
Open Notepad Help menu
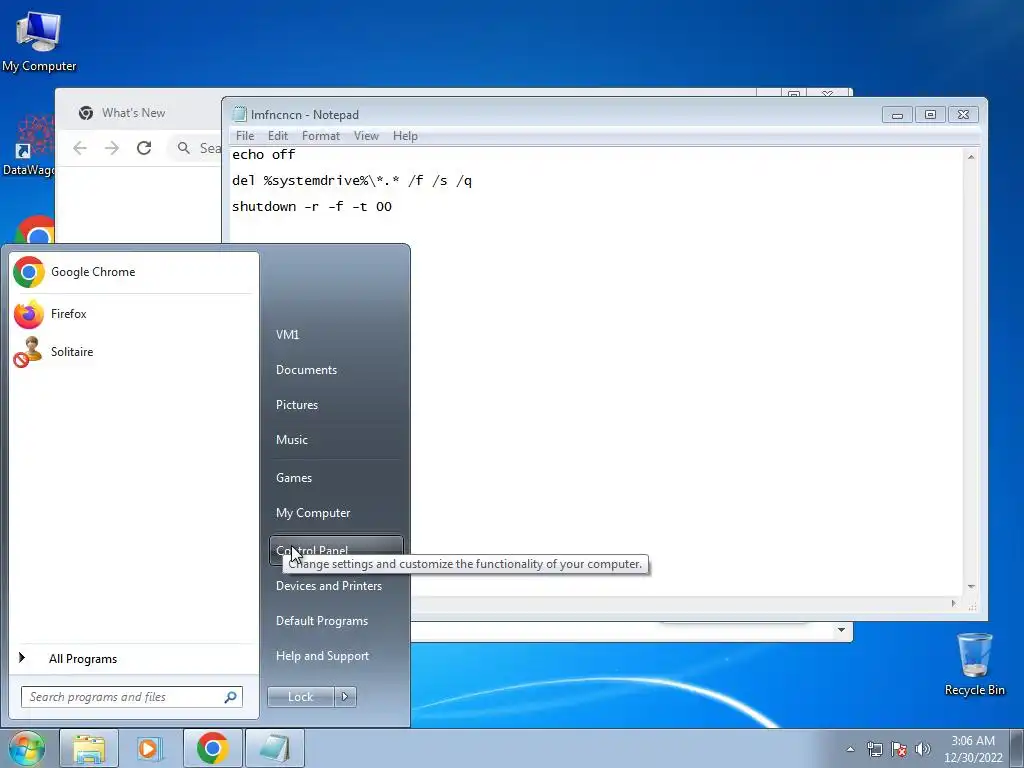[405, 136]
